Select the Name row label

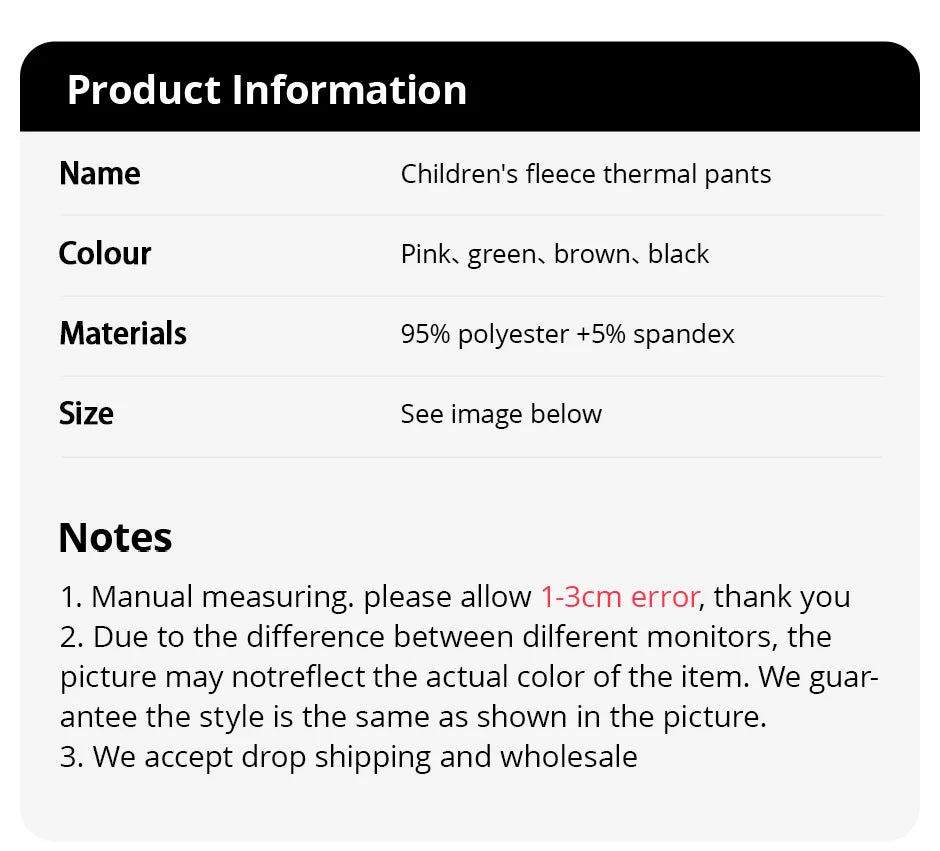[x=100, y=174]
